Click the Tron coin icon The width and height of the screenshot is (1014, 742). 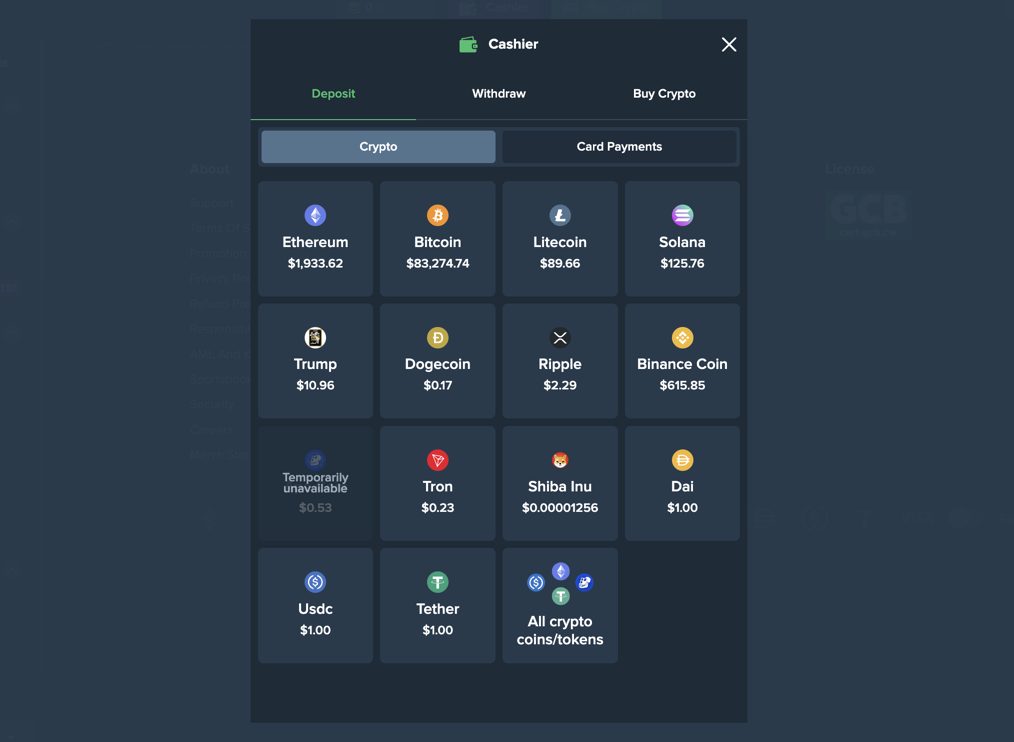pyautogui.click(x=438, y=460)
